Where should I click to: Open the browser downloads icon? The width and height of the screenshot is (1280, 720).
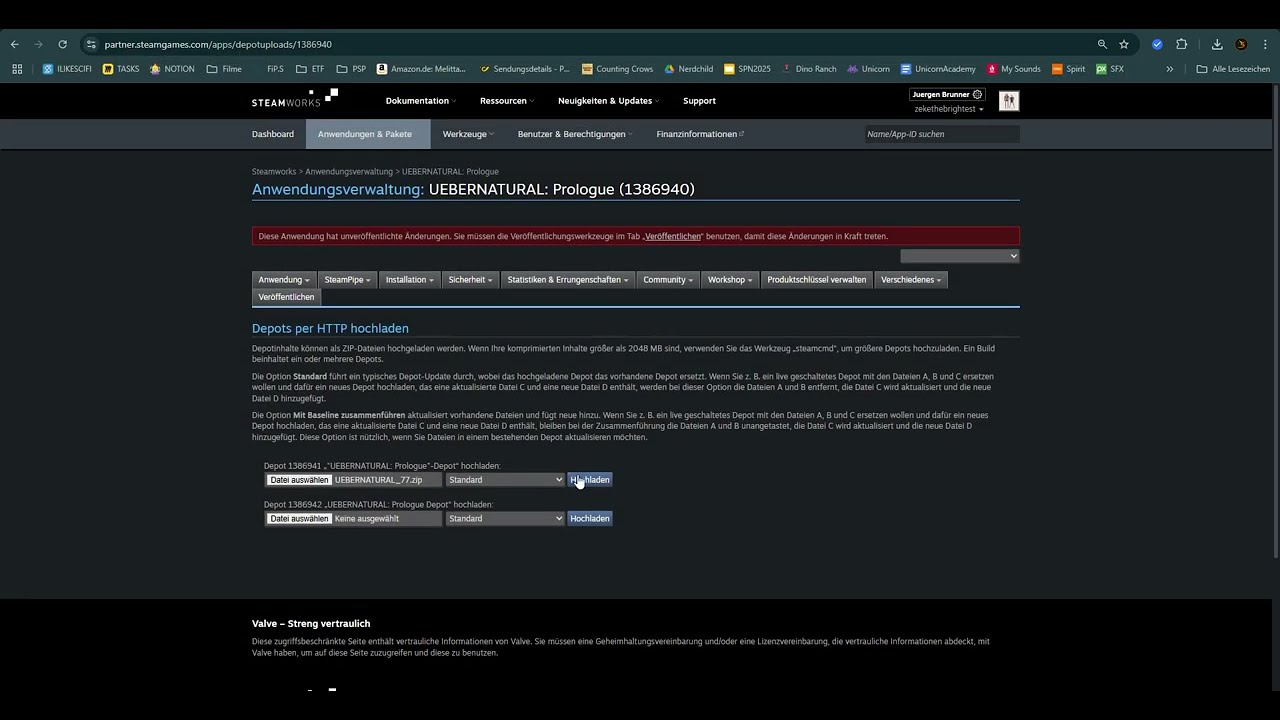[x=1217, y=44]
